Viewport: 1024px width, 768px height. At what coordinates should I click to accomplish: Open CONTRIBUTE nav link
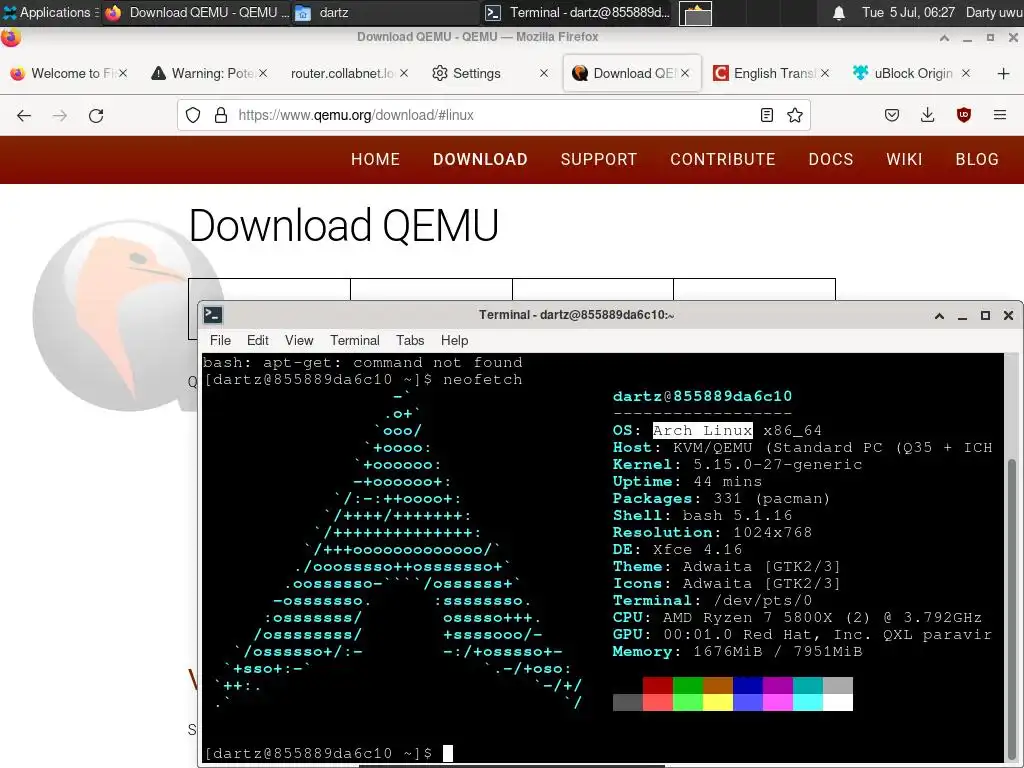click(x=722, y=159)
